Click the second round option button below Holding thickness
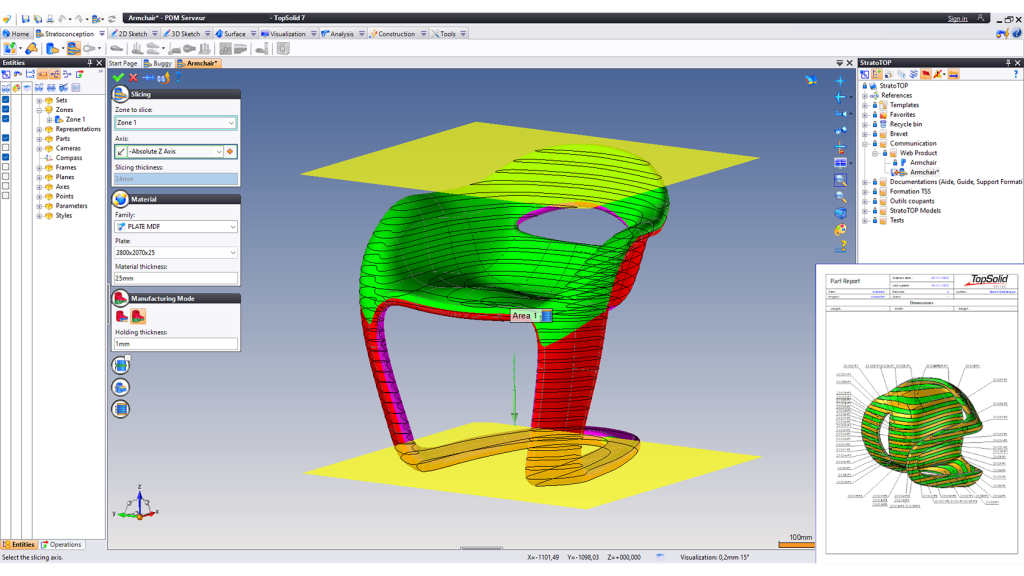 point(121,387)
